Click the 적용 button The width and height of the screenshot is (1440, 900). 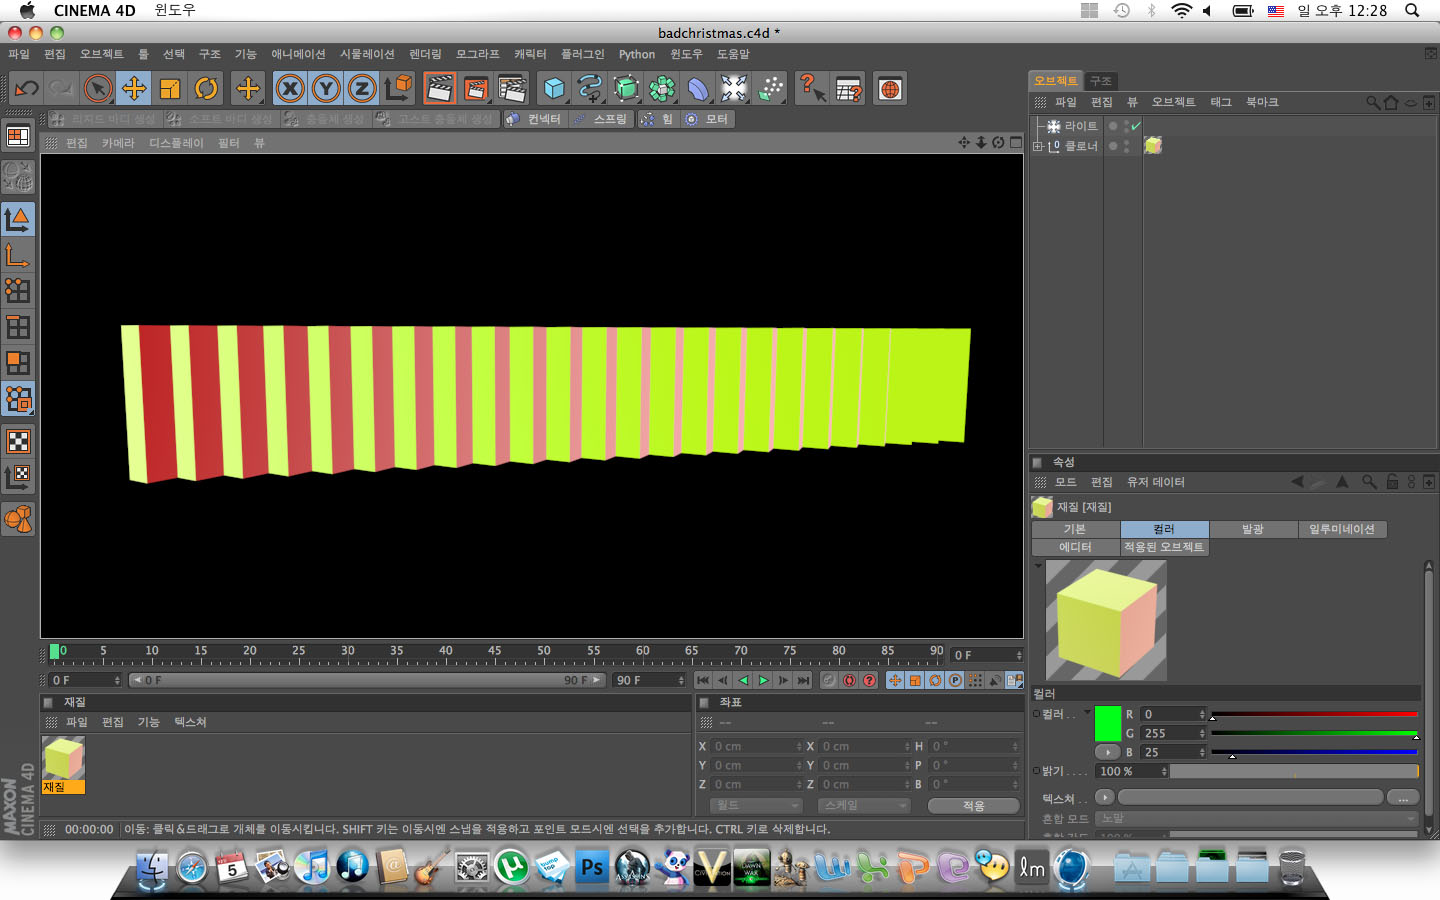click(973, 805)
